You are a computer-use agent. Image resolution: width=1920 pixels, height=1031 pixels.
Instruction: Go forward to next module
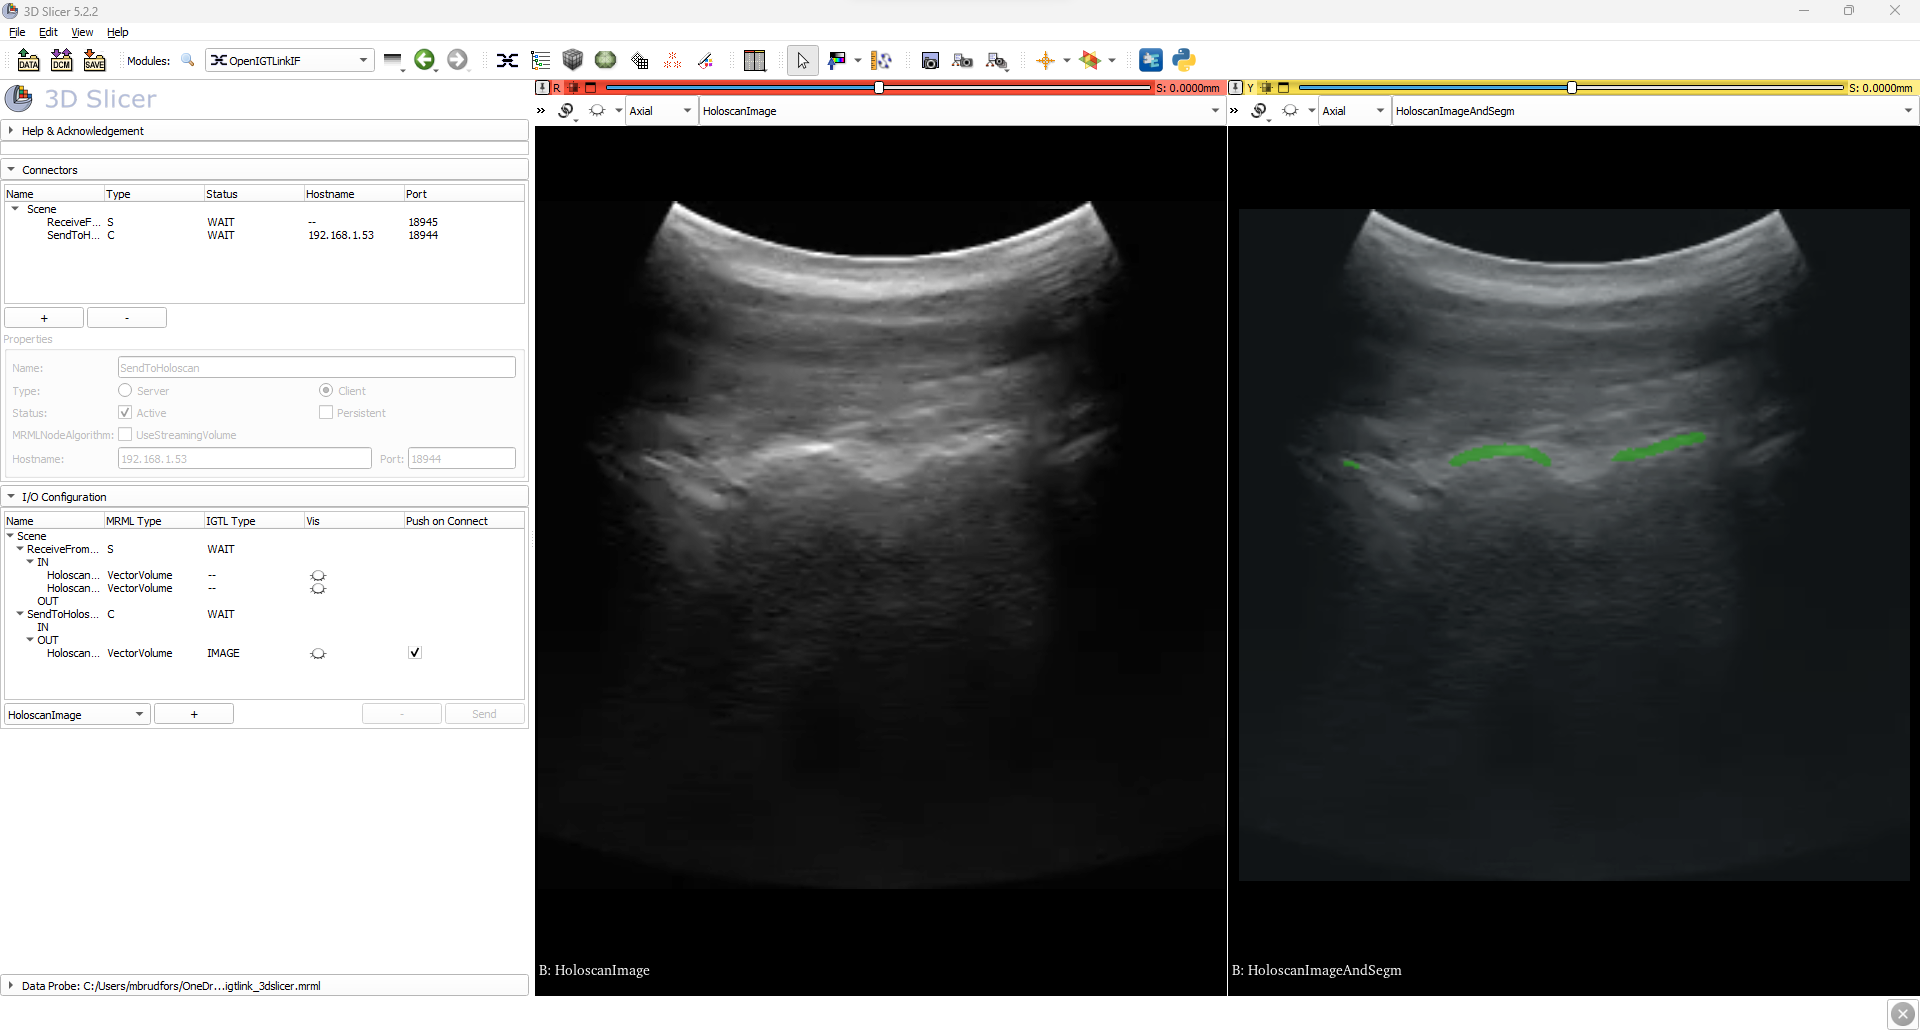(457, 60)
